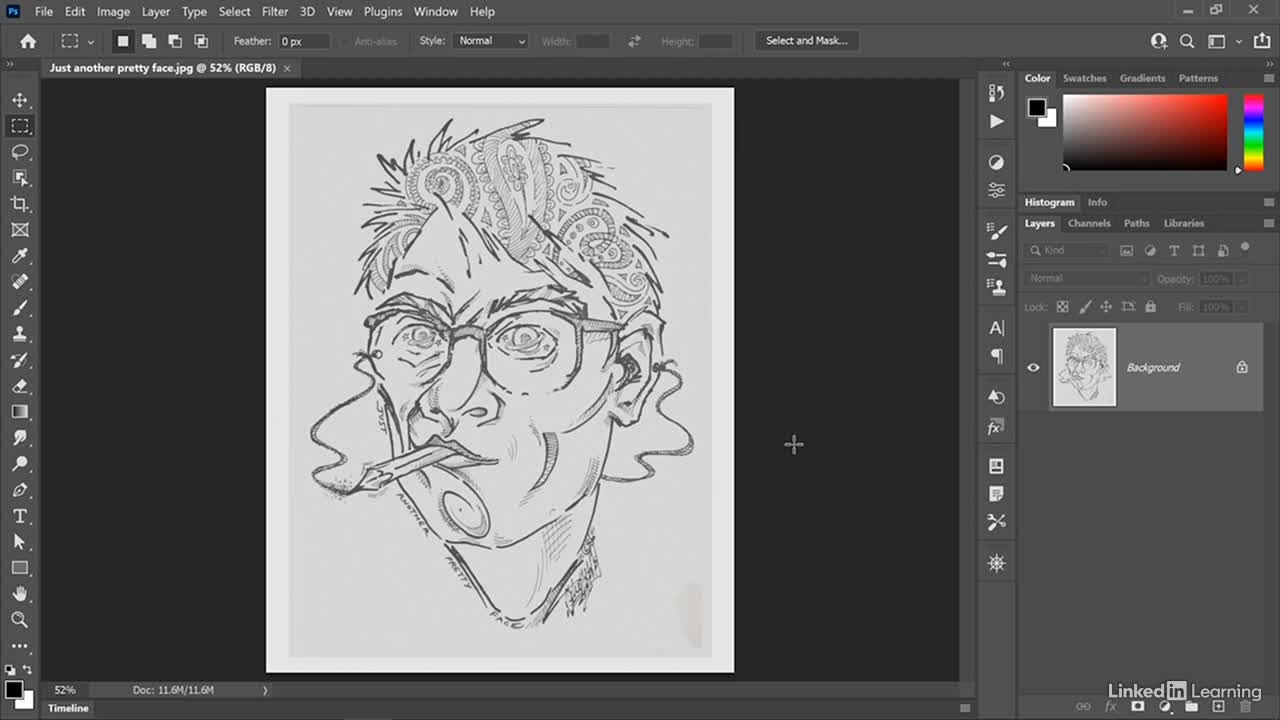Select the Frame tool

[20, 230]
